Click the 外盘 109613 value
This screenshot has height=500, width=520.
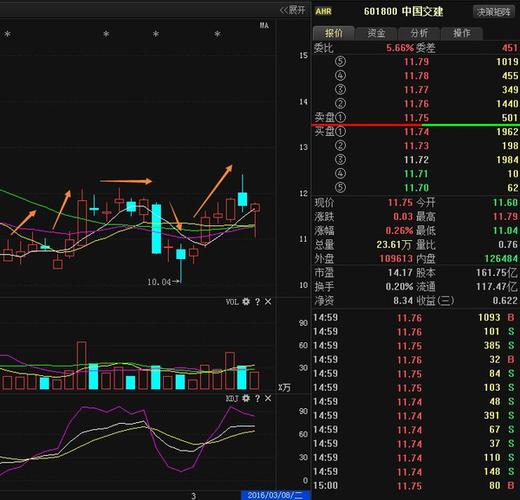coord(396,259)
